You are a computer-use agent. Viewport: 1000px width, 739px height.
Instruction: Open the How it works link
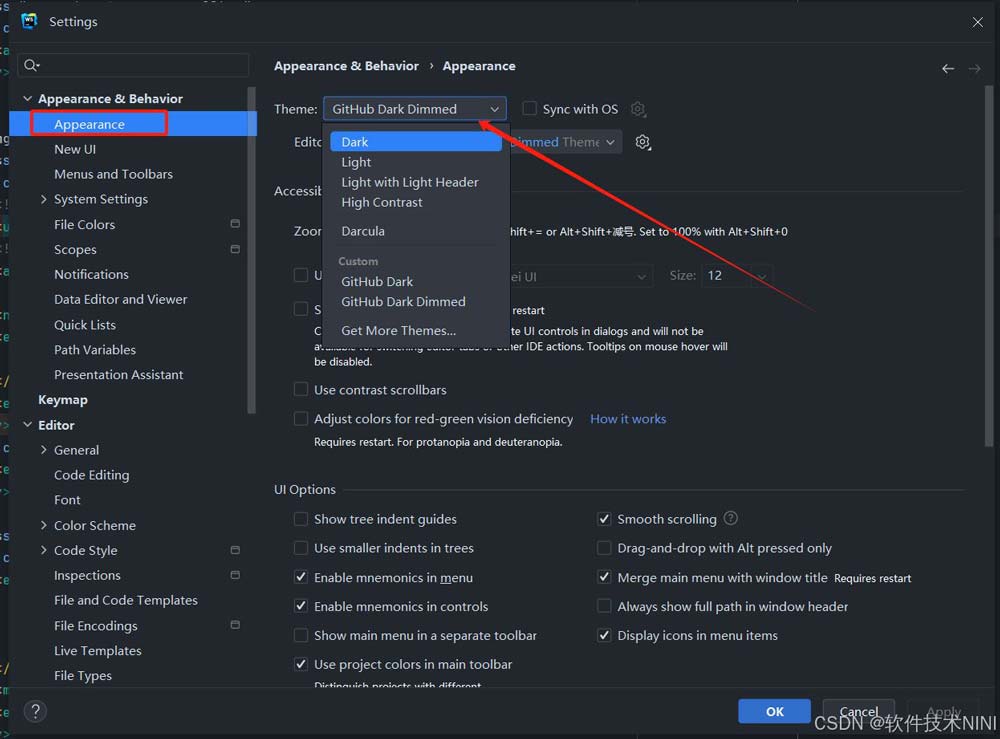(628, 419)
